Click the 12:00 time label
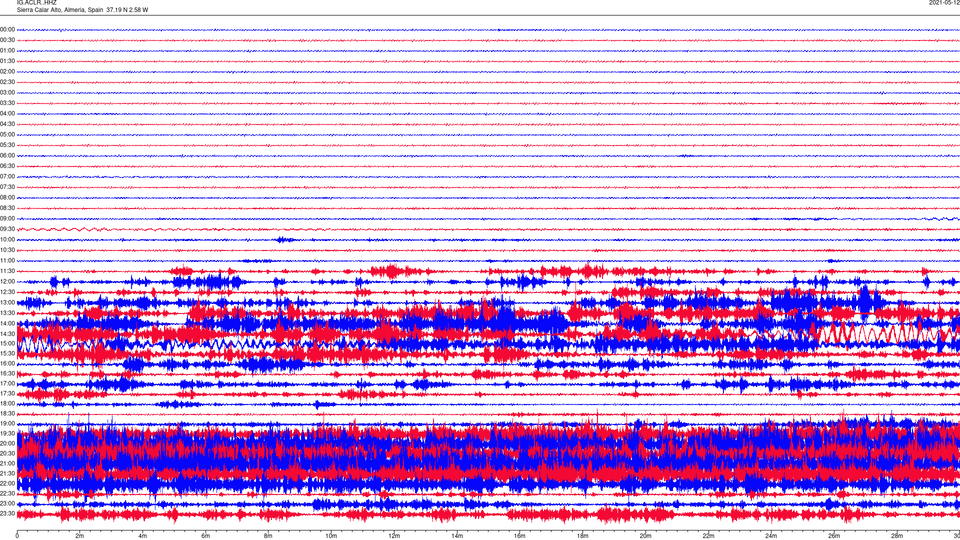This screenshot has width=960, height=540. (x=7, y=282)
